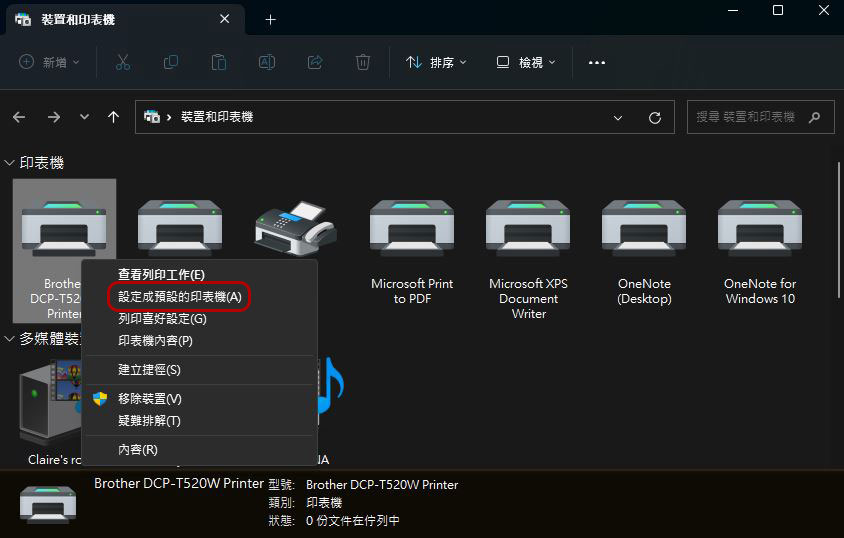Choose 疑難排解(T) menu entry
844x538 pixels.
pyautogui.click(x=199, y=421)
